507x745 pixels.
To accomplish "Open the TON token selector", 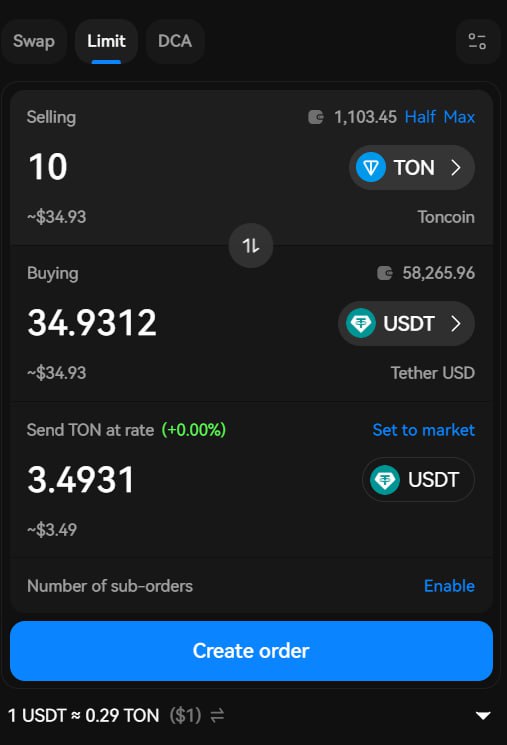I will click(411, 167).
